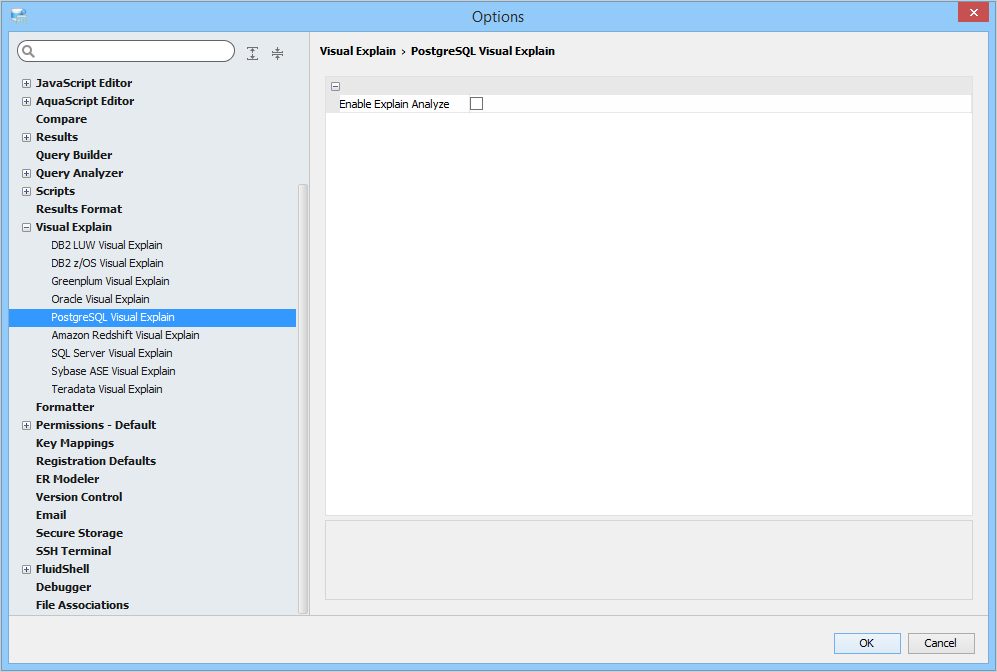Click the search magnifier icon
This screenshot has width=997, height=672.
28,51
